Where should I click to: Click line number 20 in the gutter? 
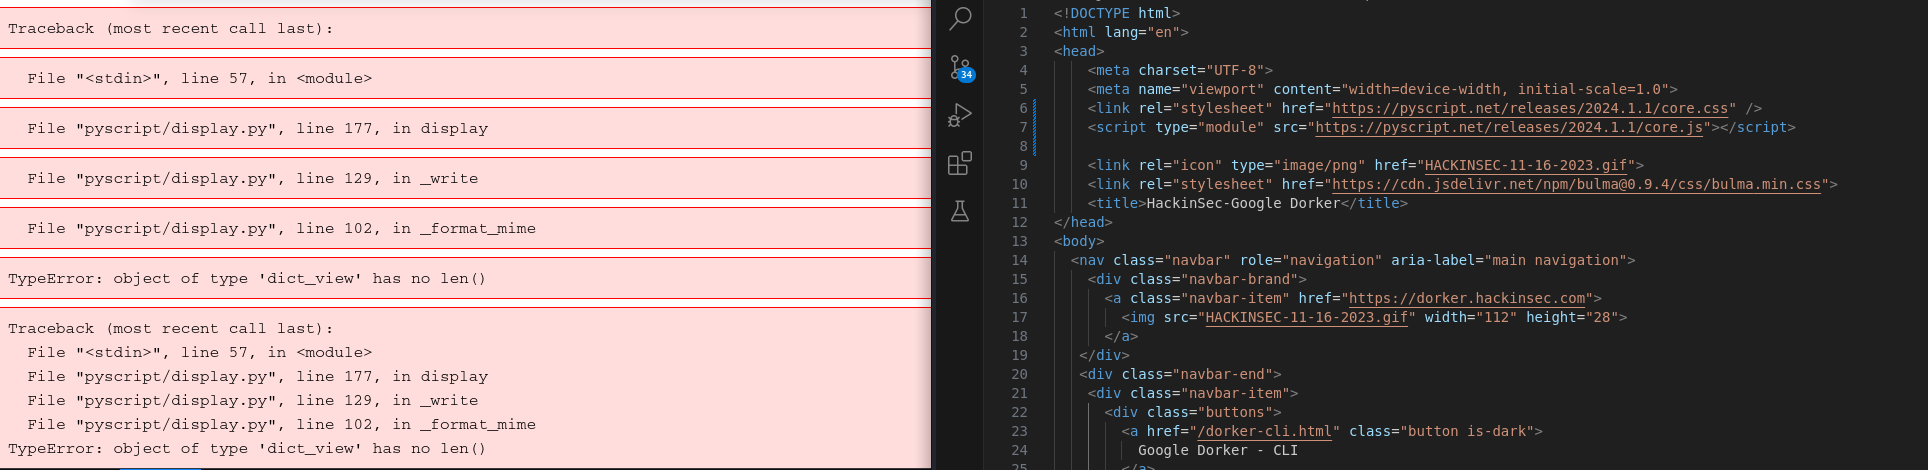pyautogui.click(x=1019, y=374)
